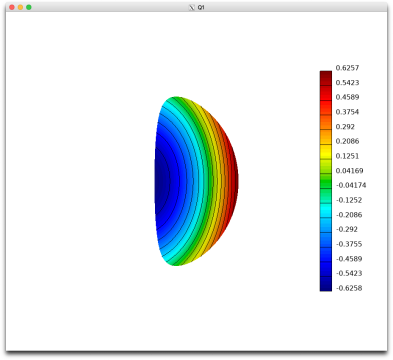Maximize window using green title bar button

[x=29, y=7]
